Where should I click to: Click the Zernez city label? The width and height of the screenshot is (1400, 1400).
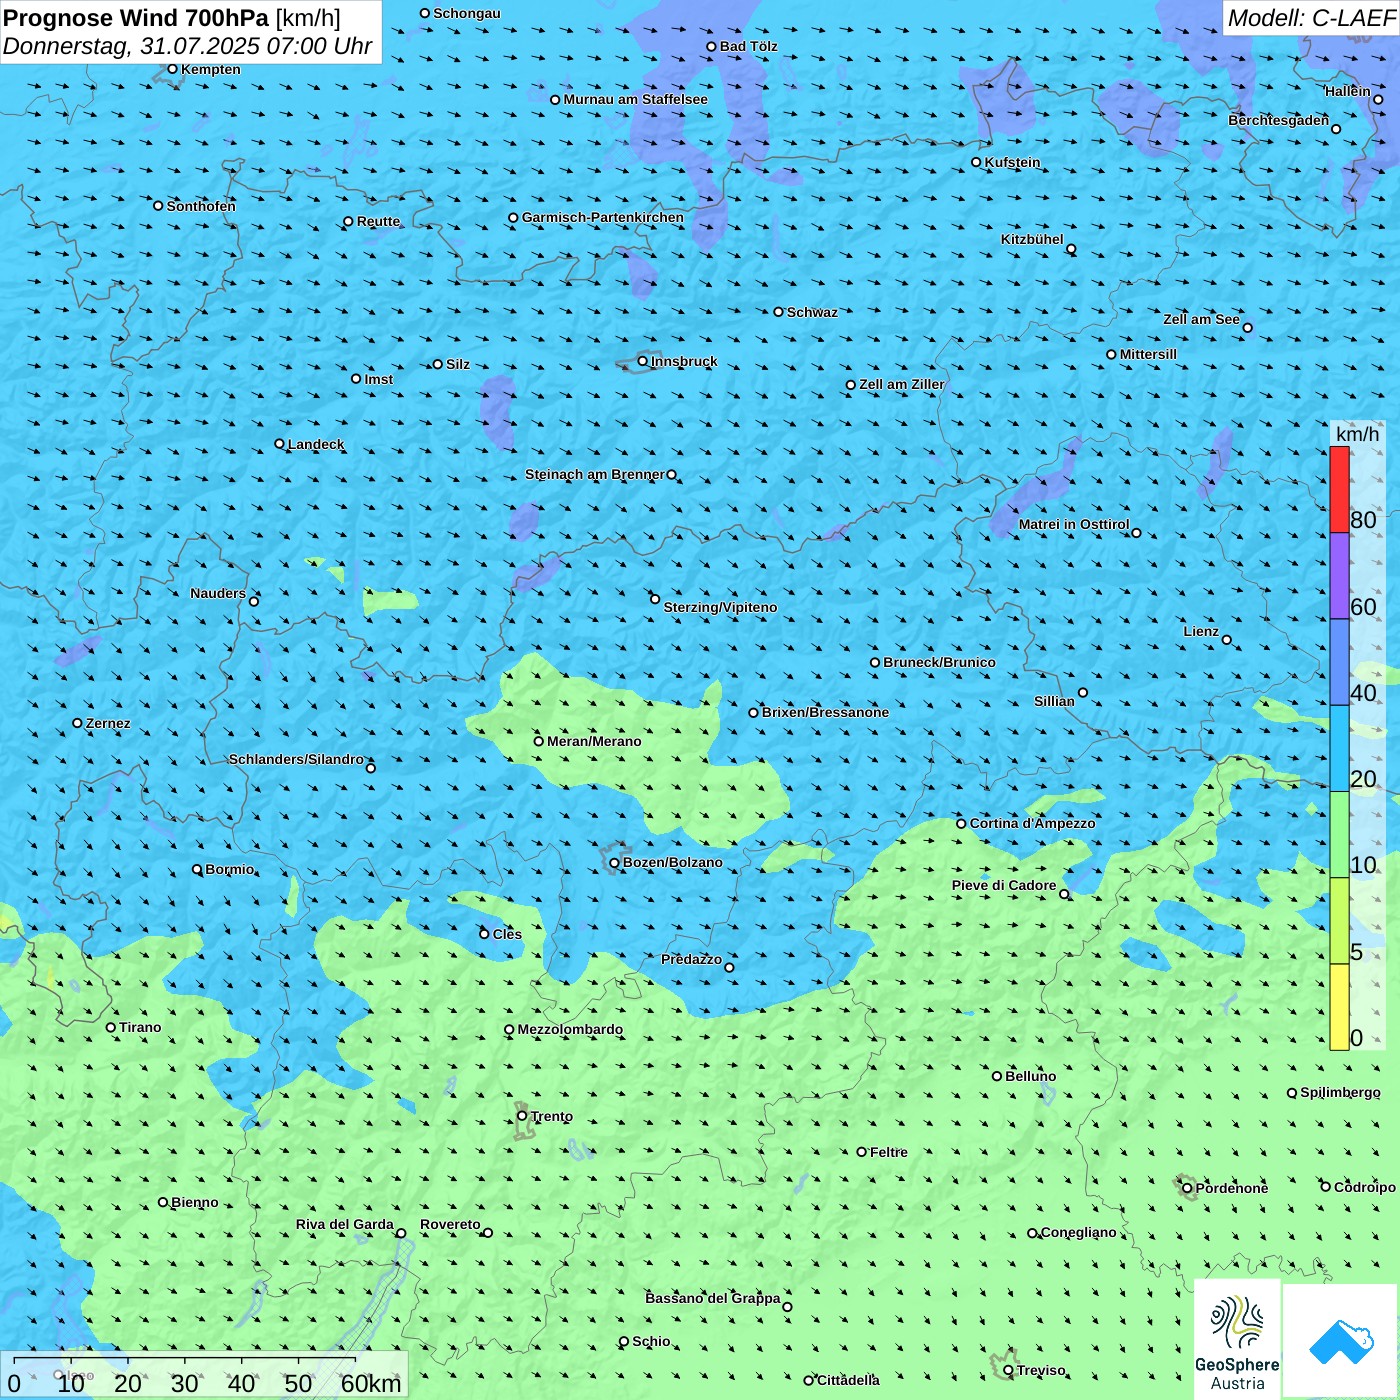[x=108, y=723]
